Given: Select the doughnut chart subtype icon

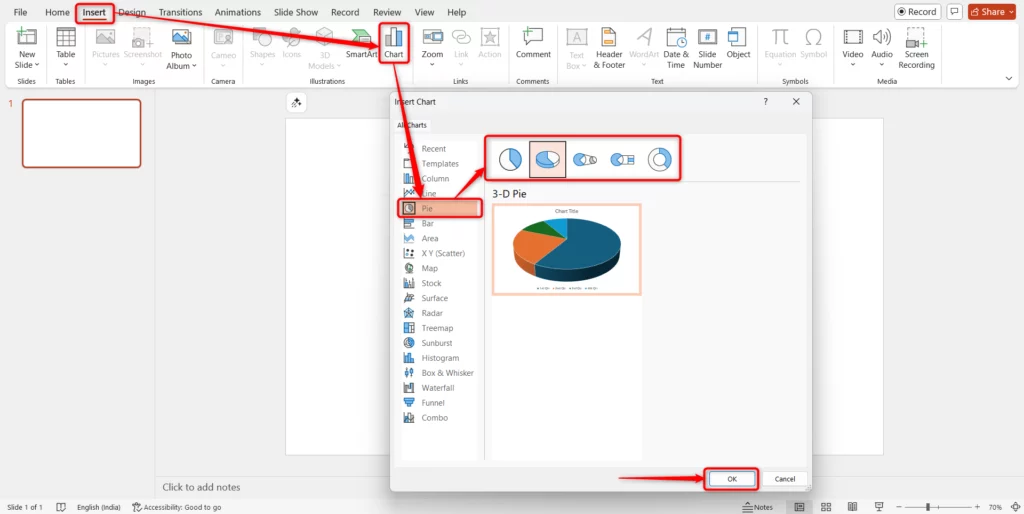Looking at the screenshot, I should [x=659, y=159].
